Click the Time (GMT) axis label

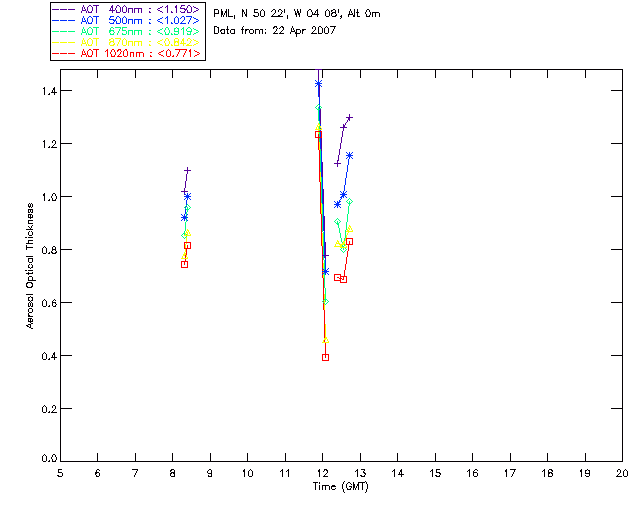click(340, 487)
